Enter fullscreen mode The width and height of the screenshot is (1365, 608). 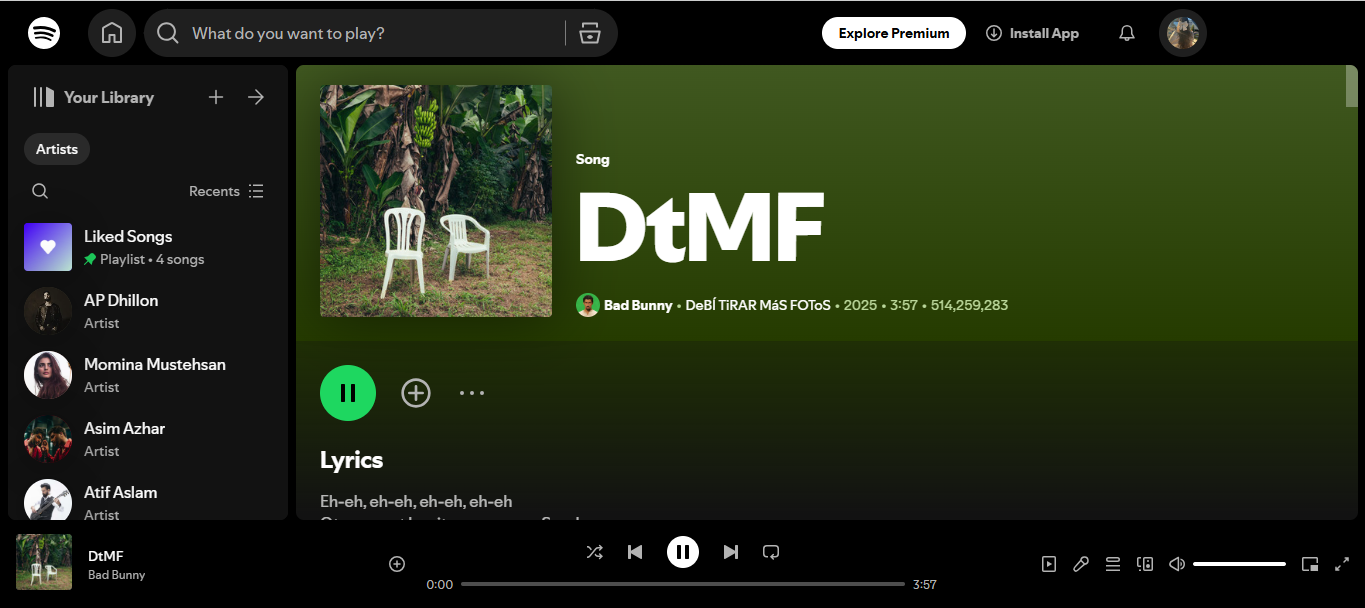pos(1342,563)
